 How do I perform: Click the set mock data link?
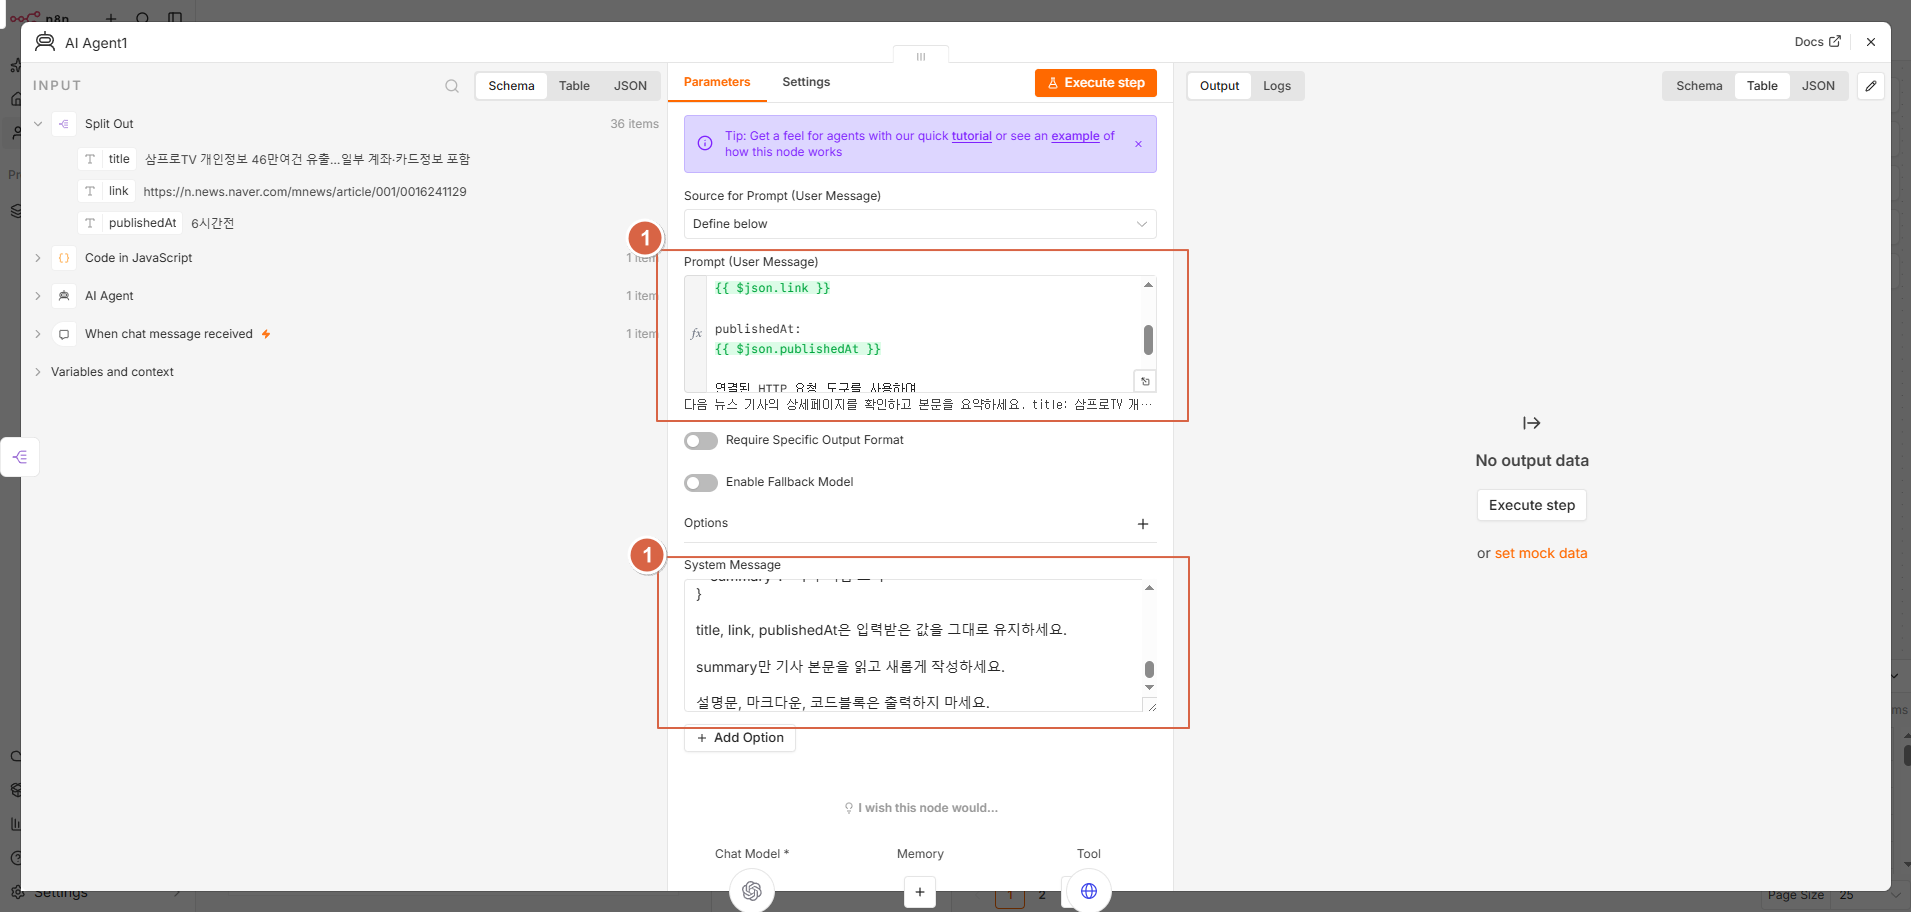tap(1541, 553)
